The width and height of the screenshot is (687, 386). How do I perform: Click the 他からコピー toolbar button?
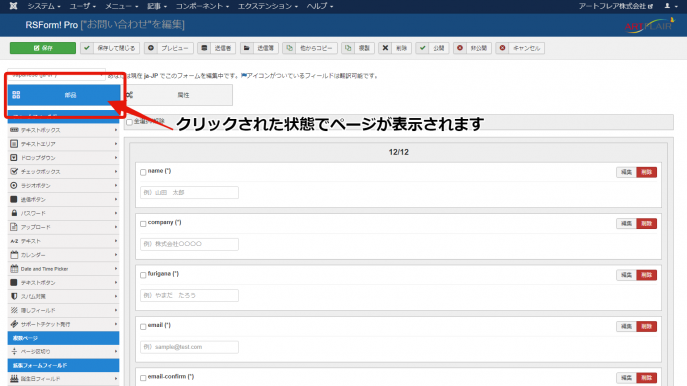point(310,48)
